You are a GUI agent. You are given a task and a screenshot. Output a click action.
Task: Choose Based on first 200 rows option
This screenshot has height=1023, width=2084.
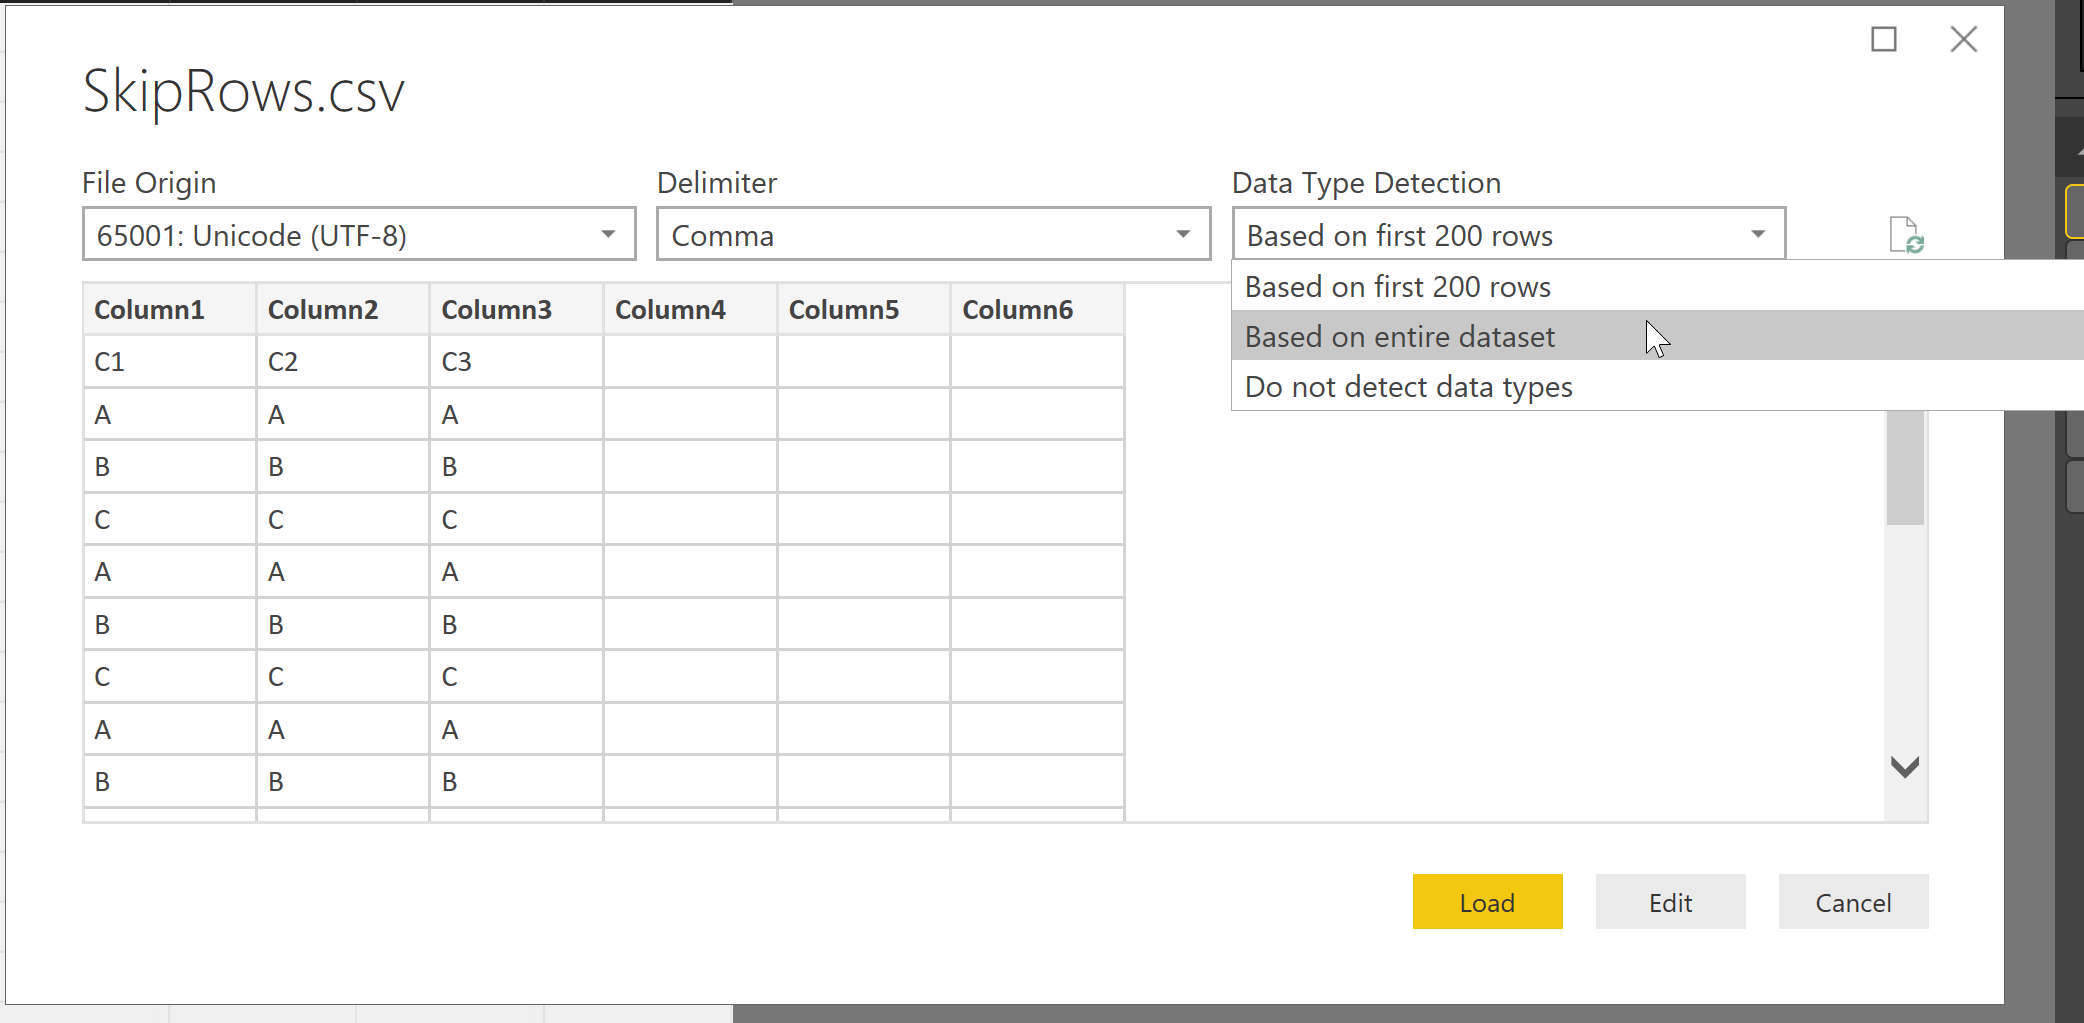point(1657,287)
